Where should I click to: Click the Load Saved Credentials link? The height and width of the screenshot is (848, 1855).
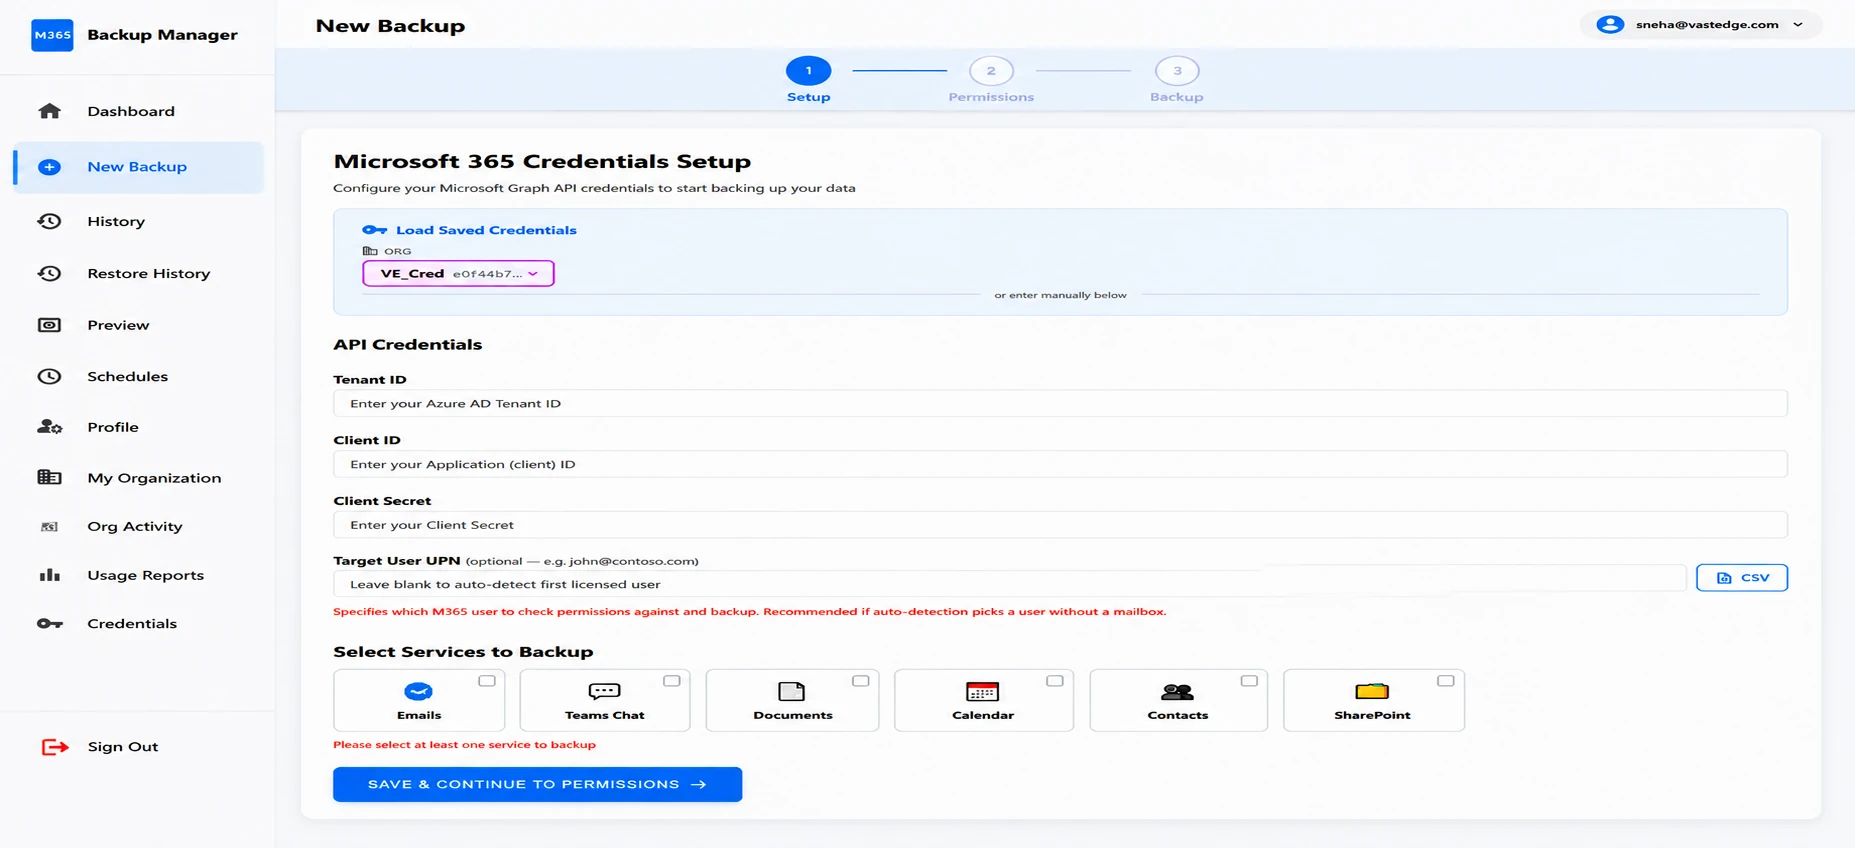pos(486,230)
